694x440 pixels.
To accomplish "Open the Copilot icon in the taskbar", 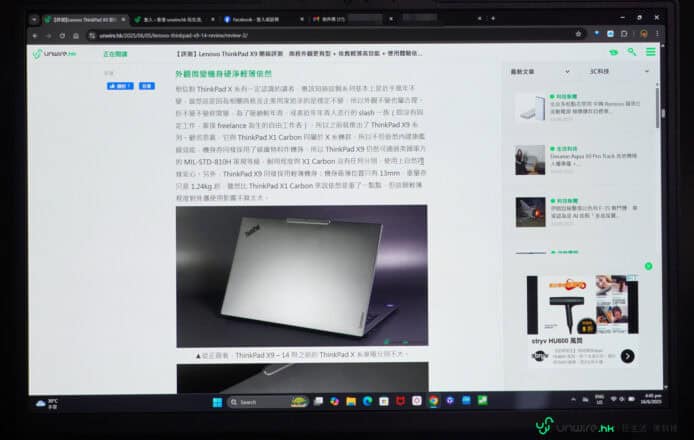I will [335, 401].
